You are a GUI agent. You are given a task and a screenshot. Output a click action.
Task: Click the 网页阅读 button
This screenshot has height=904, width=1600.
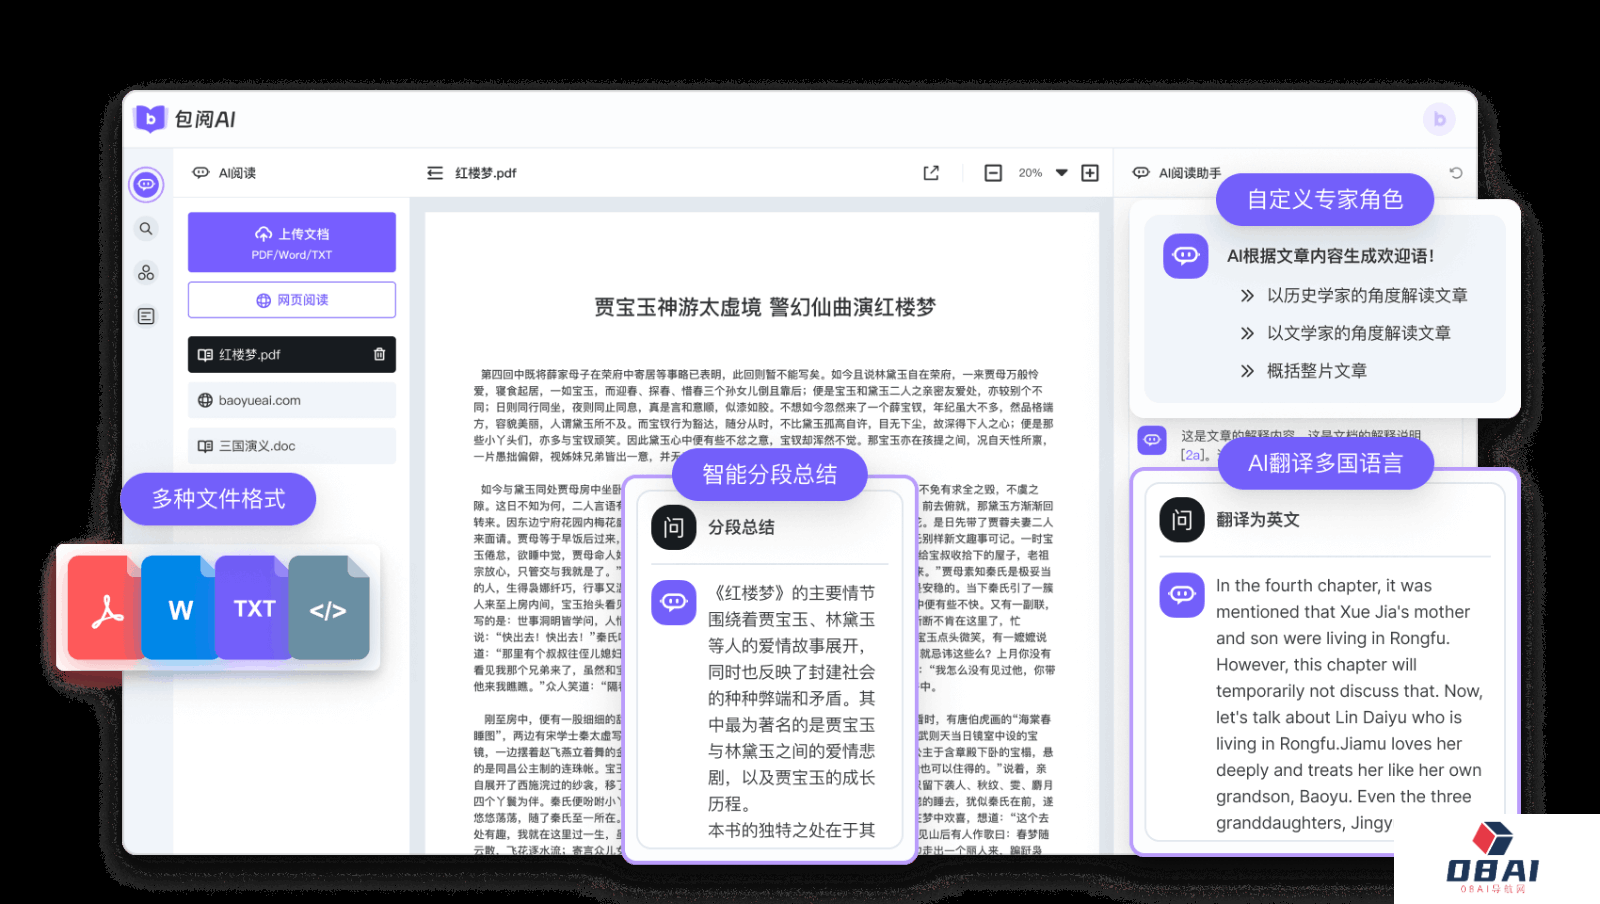point(292,300)
